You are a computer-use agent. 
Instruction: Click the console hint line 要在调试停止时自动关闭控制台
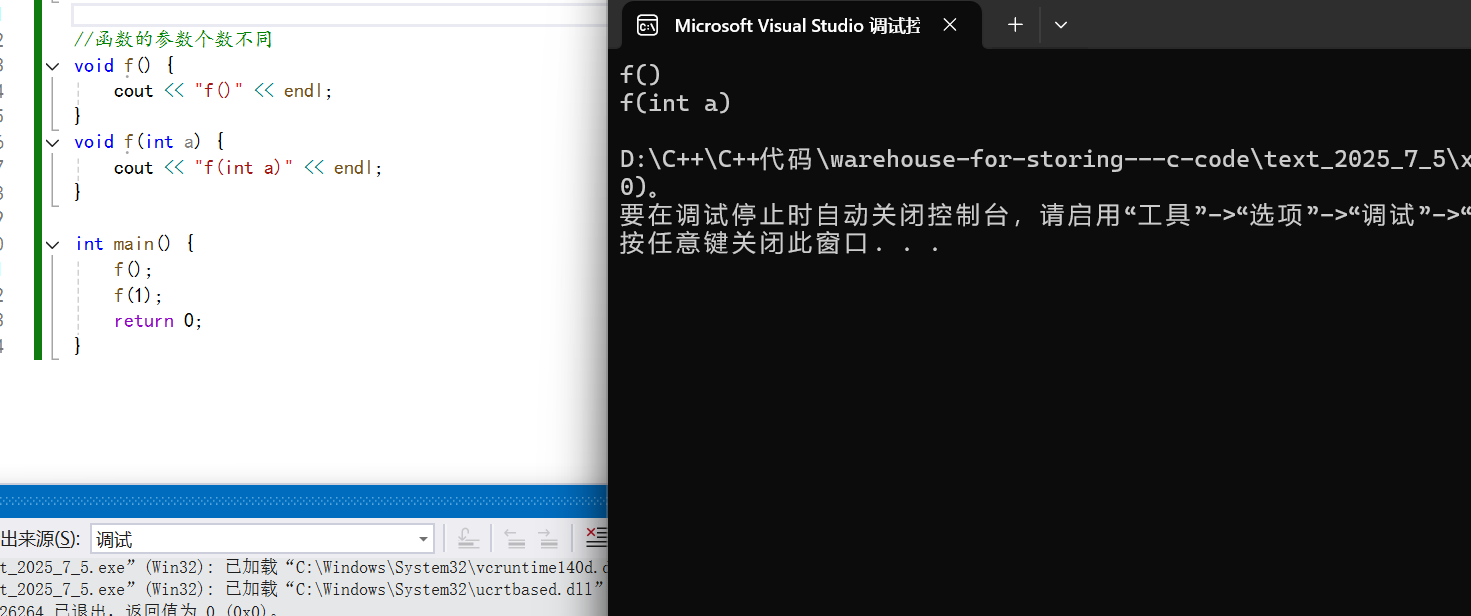[1045, 215]
